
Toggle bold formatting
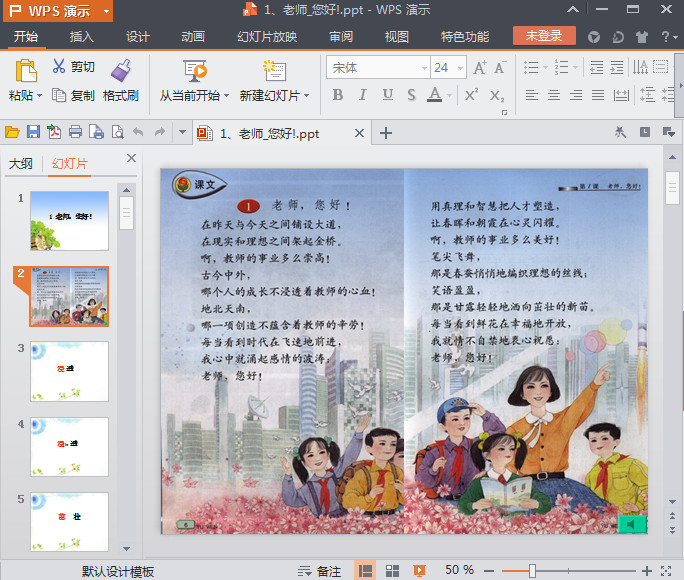pyautogui.click(x=338, y=95)
